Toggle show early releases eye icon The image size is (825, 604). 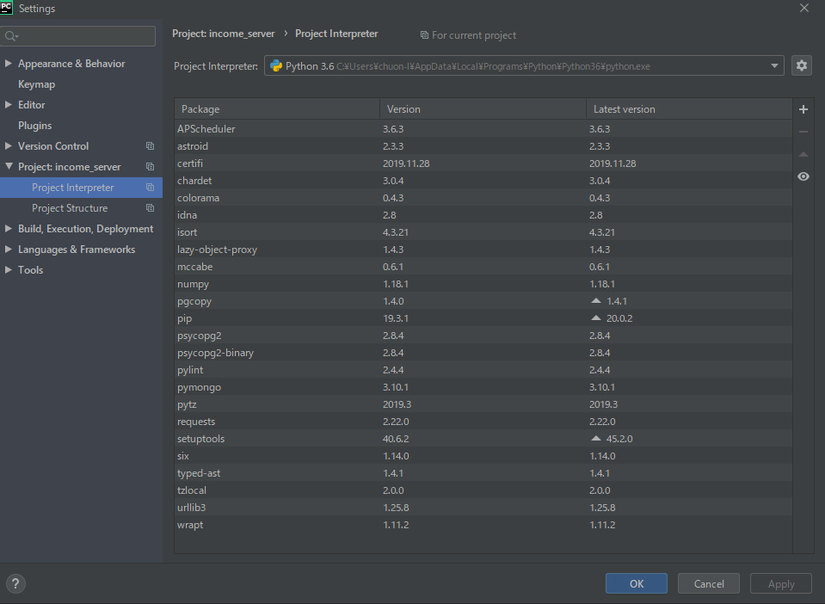803,176
